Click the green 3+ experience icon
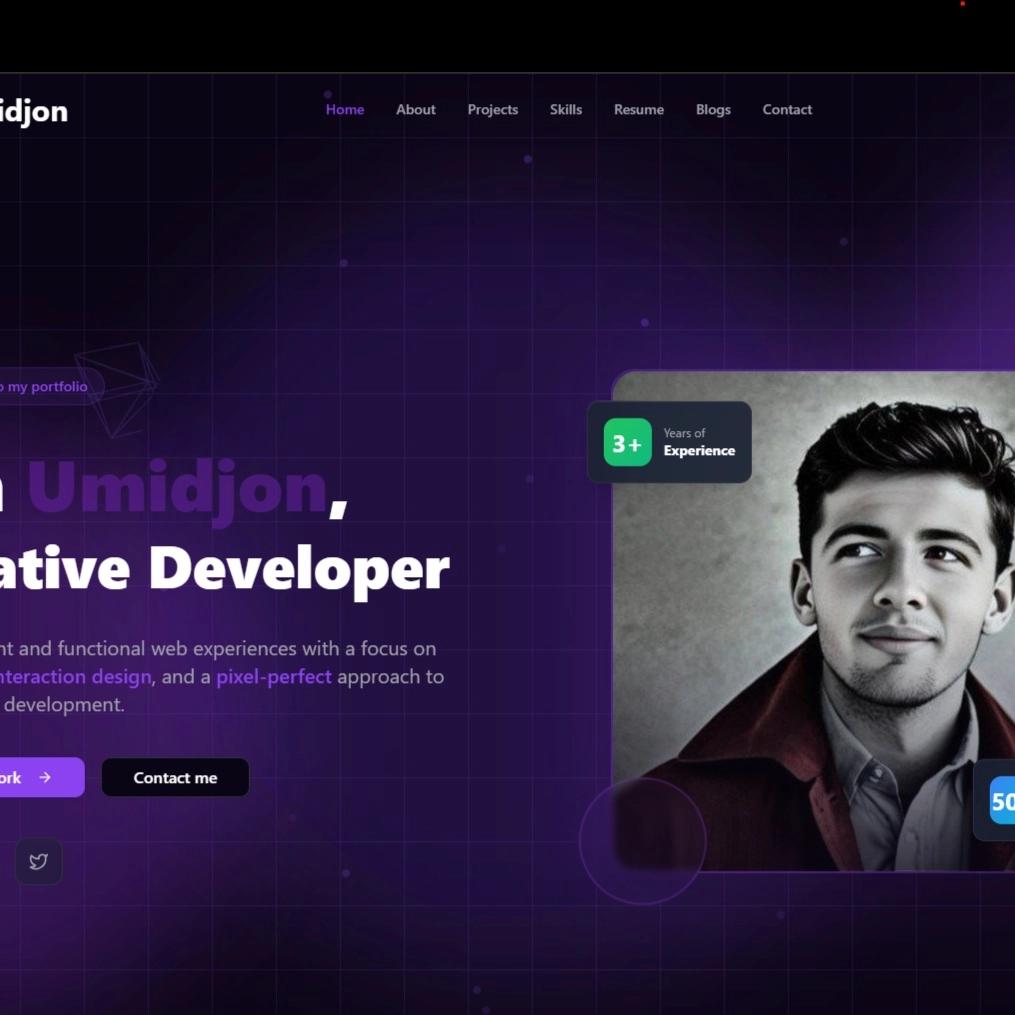Viewport: 1015px width, 1015px height. pyautogui.click(x=627, y=443)
